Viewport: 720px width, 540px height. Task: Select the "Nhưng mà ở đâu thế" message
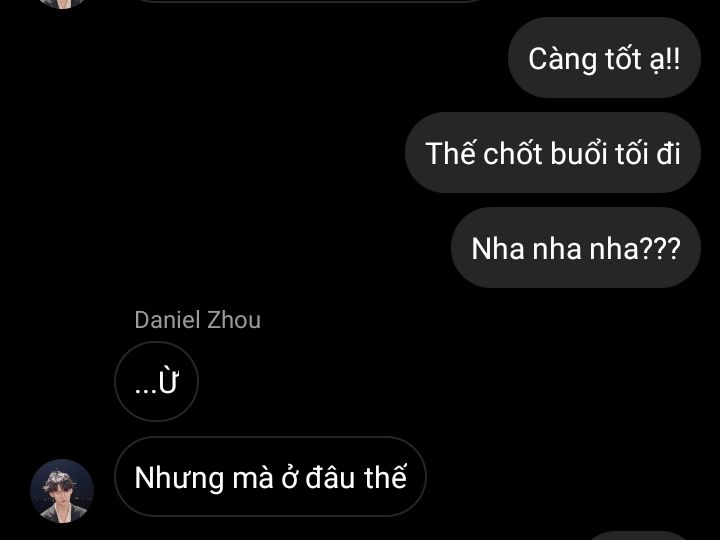click(270, 477)
